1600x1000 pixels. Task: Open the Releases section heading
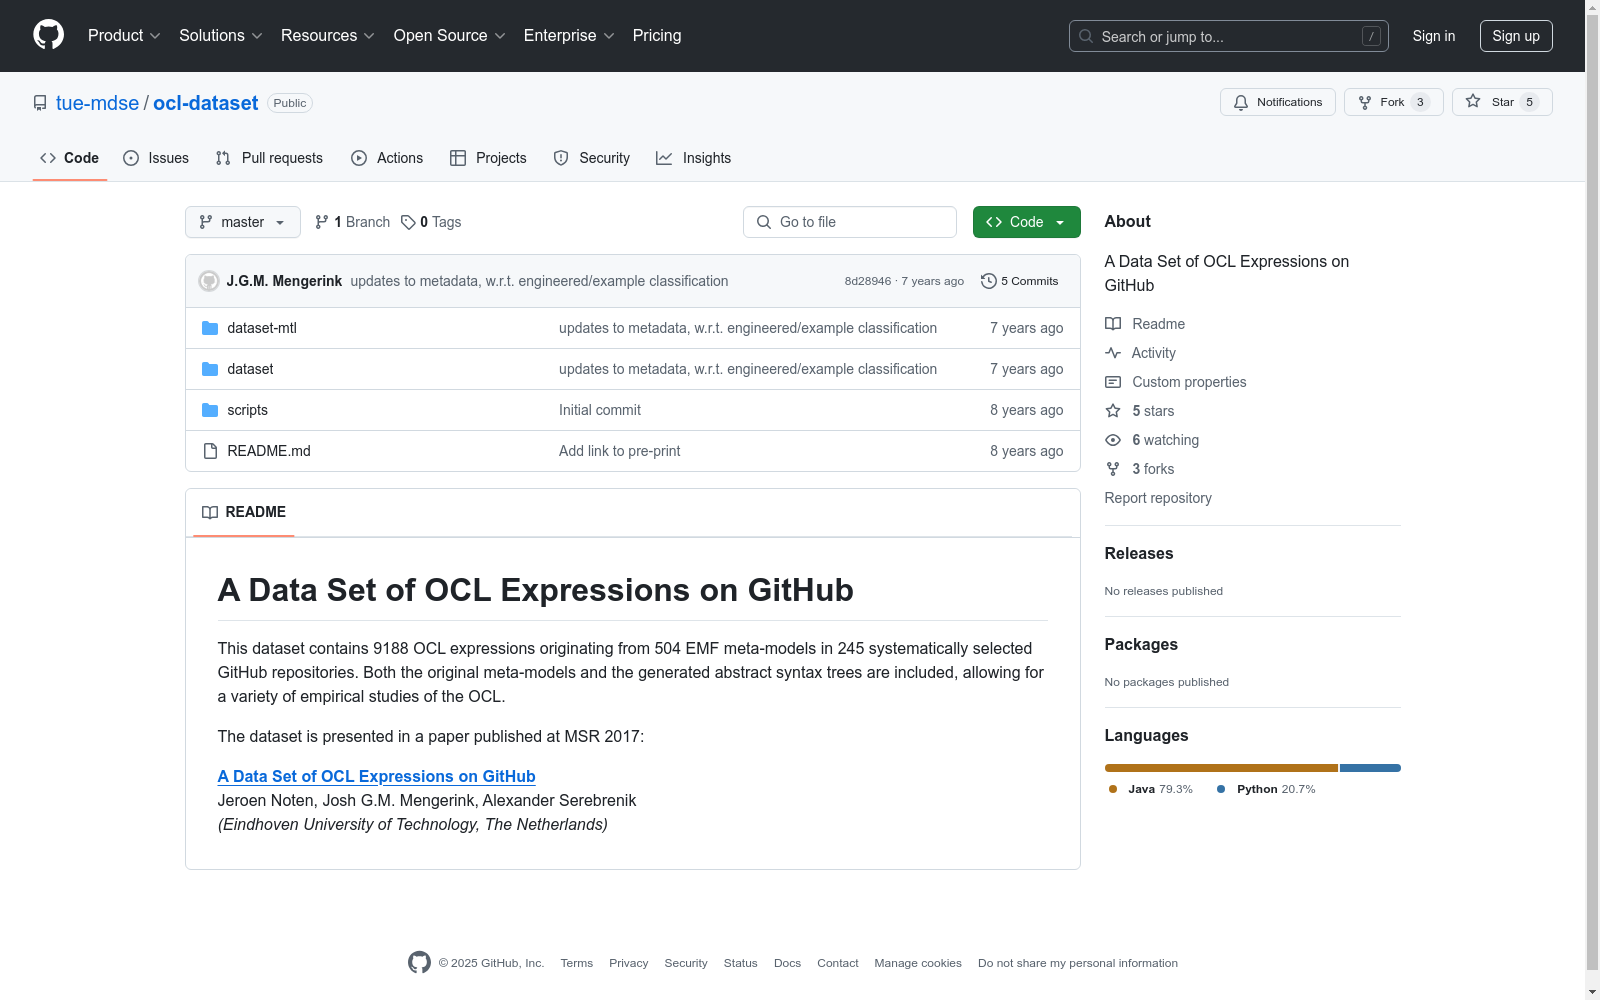(1139, 553)
